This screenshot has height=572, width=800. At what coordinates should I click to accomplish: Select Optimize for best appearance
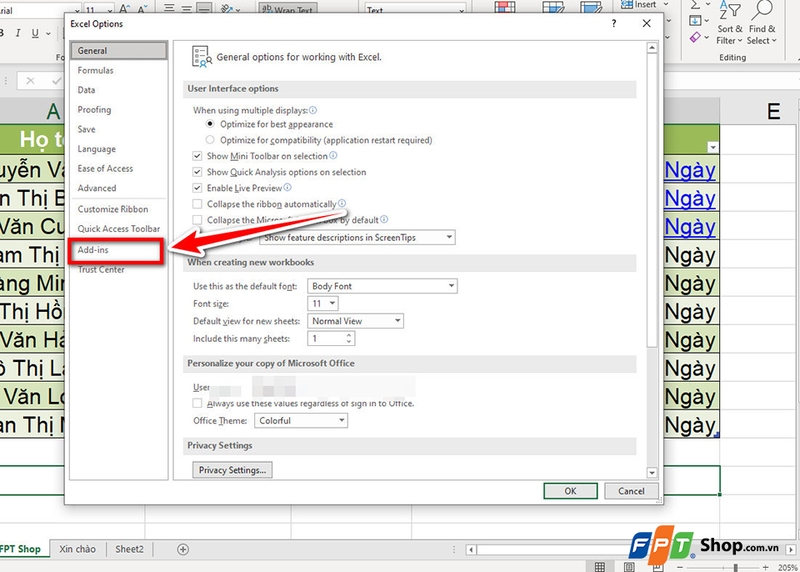pyautogui.click(x=210, y=124)
